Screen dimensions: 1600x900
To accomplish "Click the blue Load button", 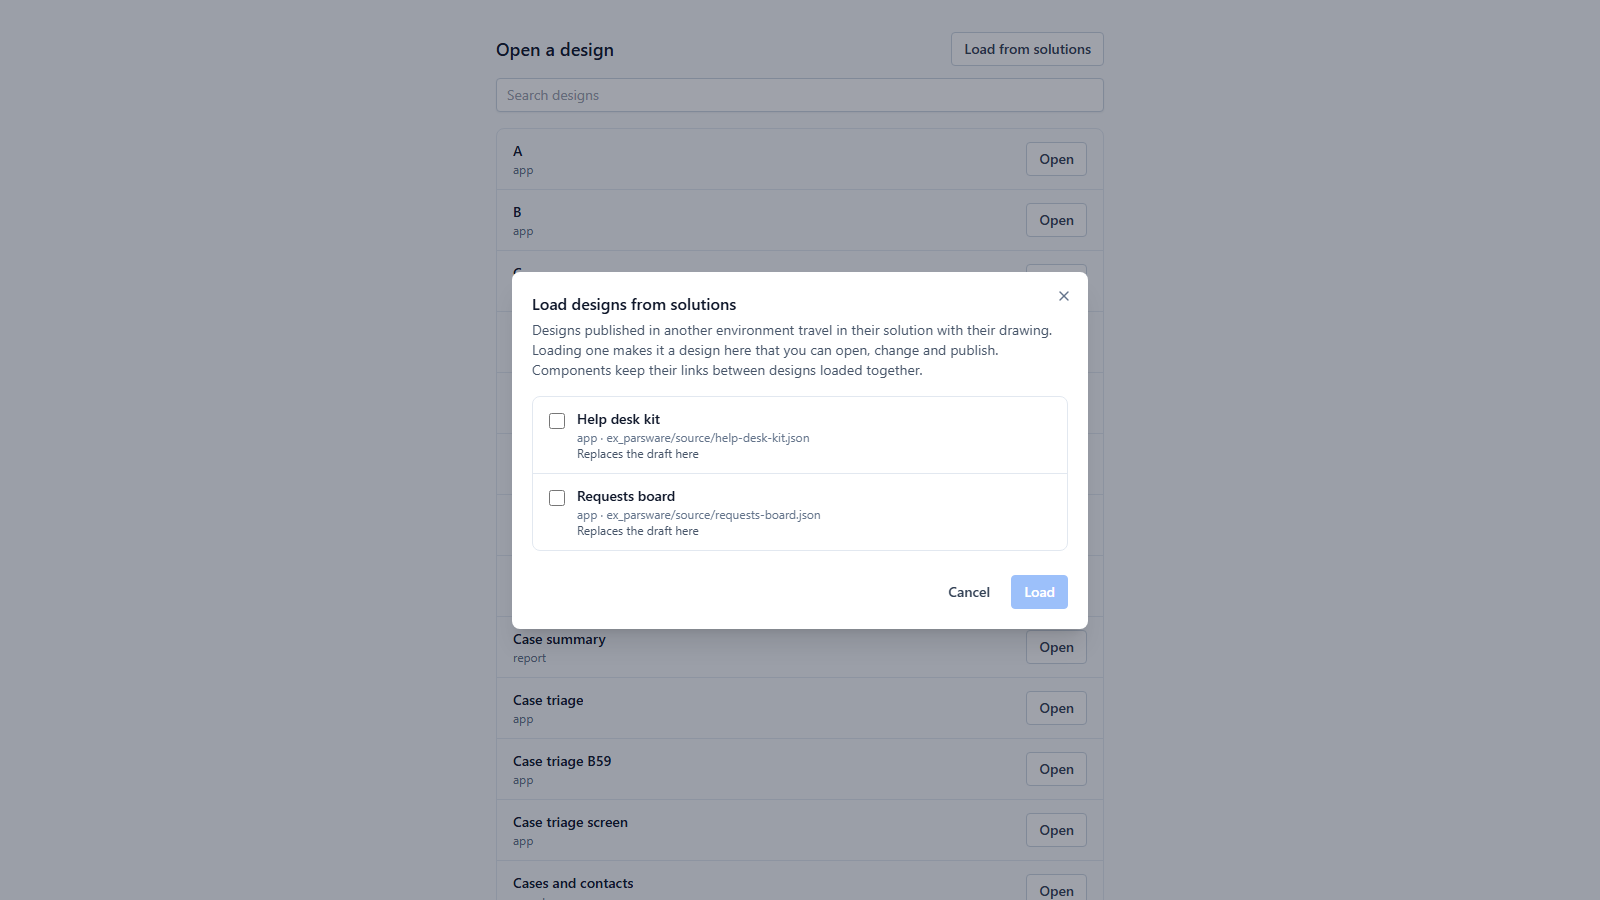I will [x=1039, y=592].
